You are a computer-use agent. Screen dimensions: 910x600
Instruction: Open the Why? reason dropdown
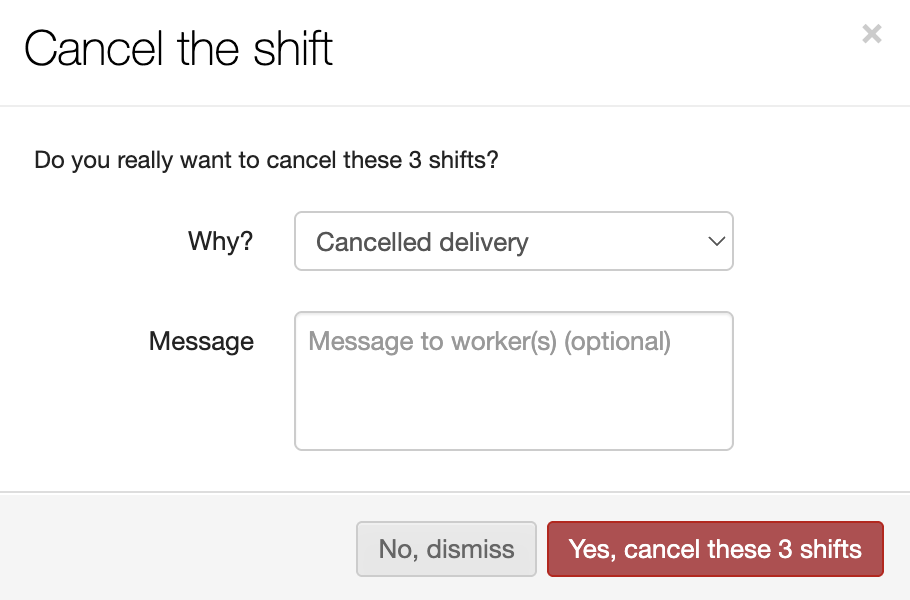(x=513, y=241)
